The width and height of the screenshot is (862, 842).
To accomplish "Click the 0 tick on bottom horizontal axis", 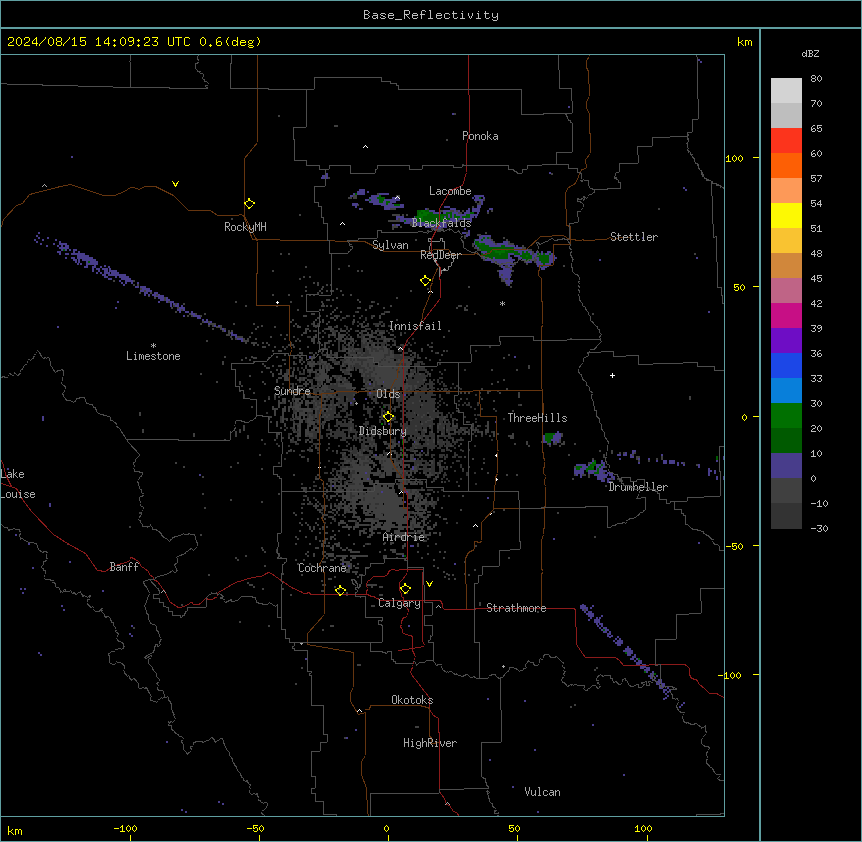I will pos(386,828).
